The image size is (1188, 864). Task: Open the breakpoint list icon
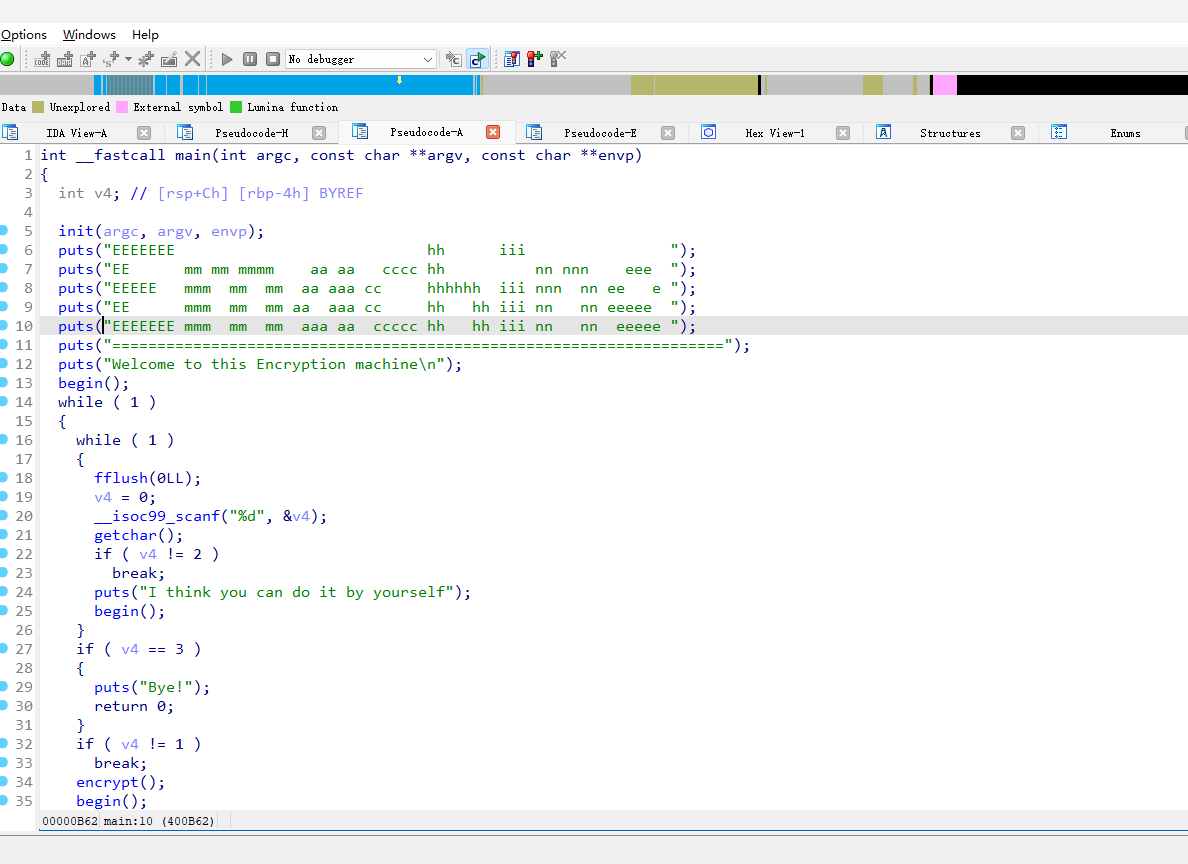[512, 59]
